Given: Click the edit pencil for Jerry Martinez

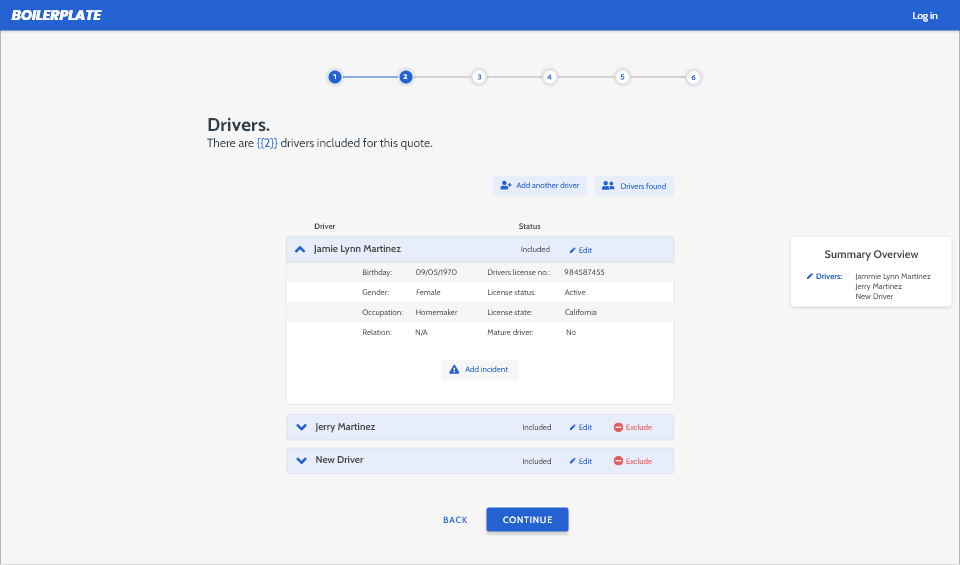Looking at the screenshot, I should click(x=573, y=428).
